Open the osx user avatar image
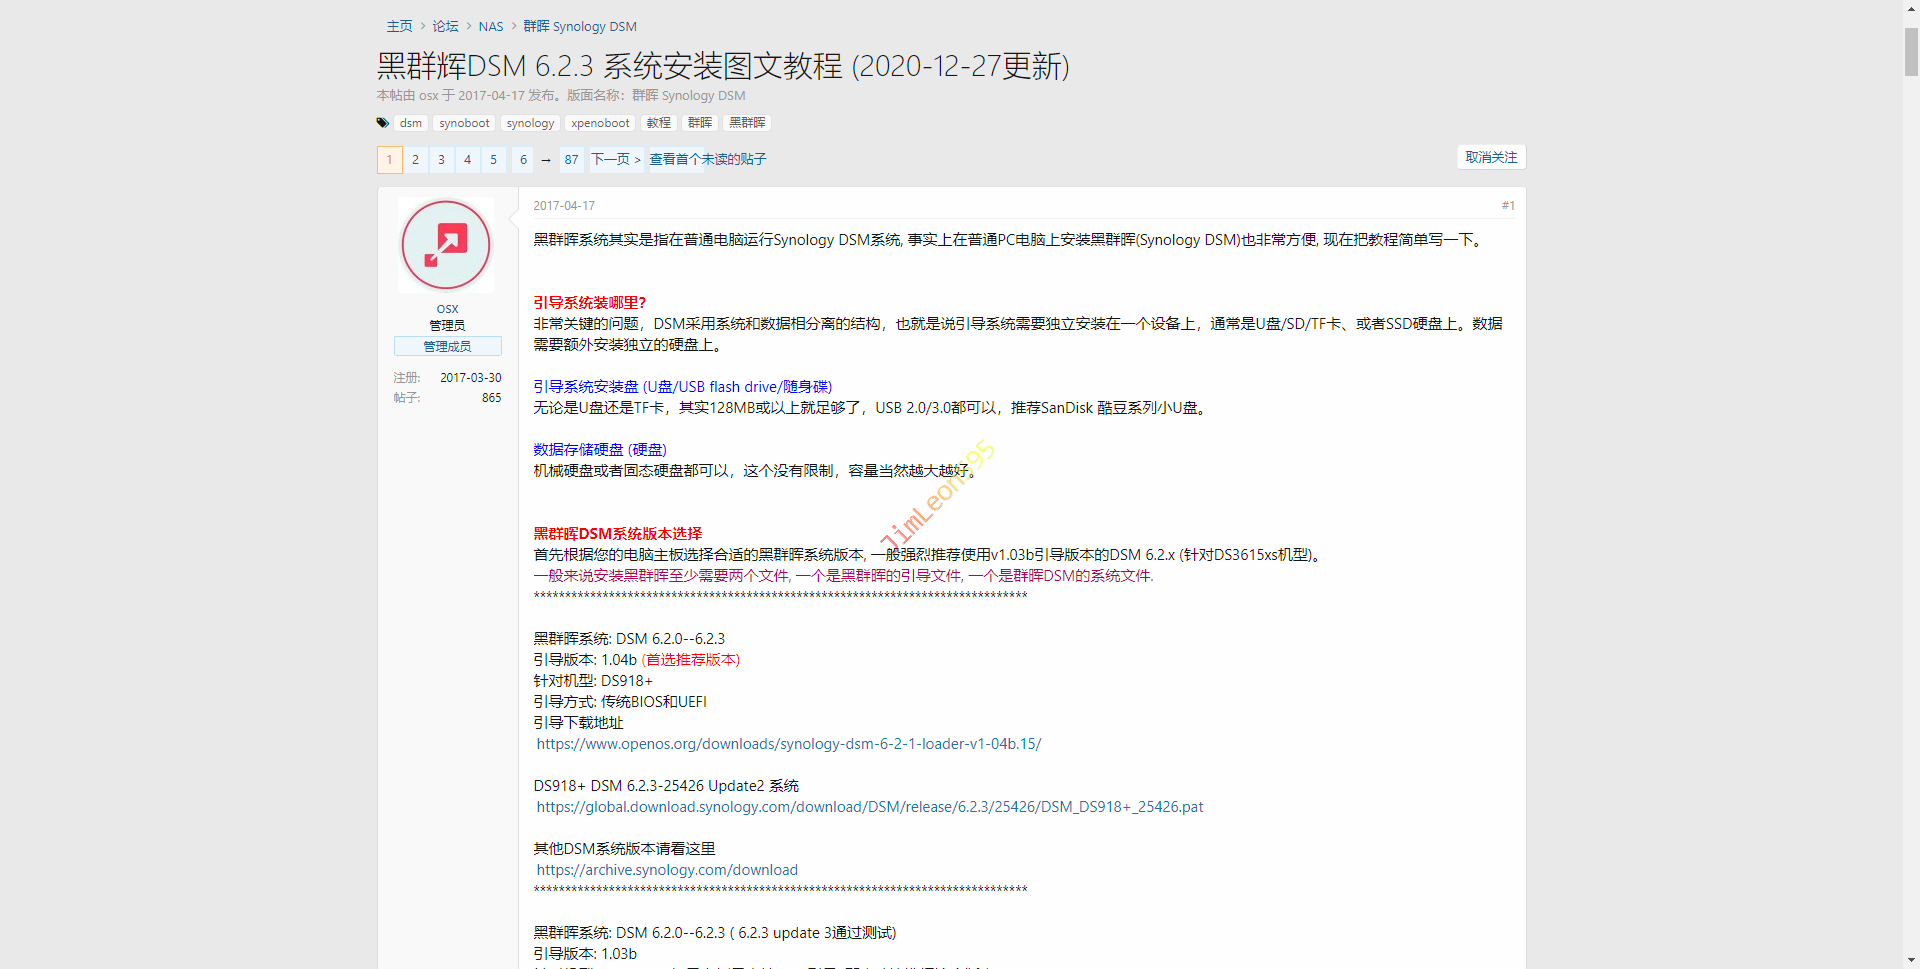The width and height of the screenshot is (1920, 969). (446, 245)
